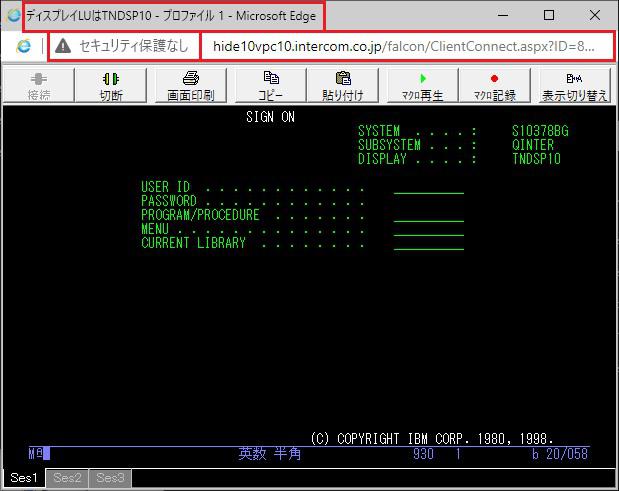Viewport: 619px width, 491px height.
Task: Click the QINTER subsystem value
Action: point(533,145)
